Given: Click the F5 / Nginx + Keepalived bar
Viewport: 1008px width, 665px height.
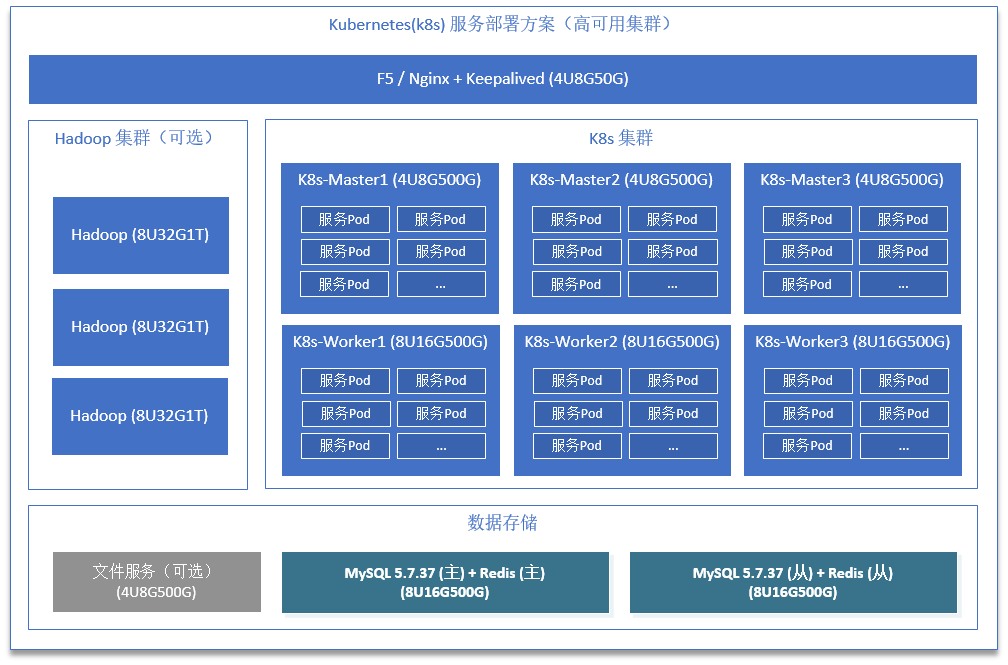Looking at the screenshot, I should [x=502, y=79].
